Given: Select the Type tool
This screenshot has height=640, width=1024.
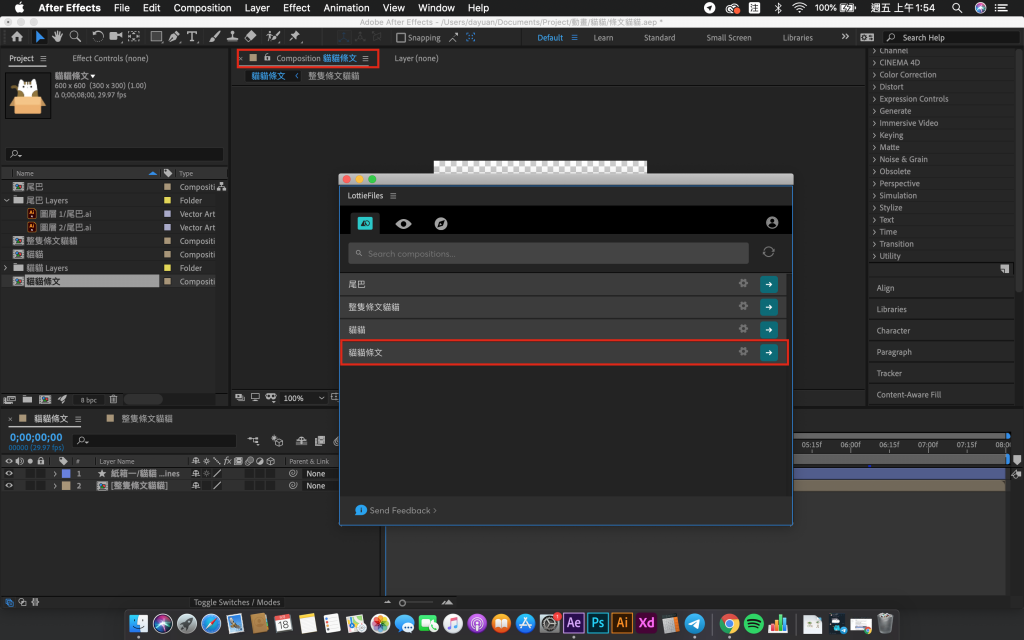Looking at the screenshot, I should (192, 37).
